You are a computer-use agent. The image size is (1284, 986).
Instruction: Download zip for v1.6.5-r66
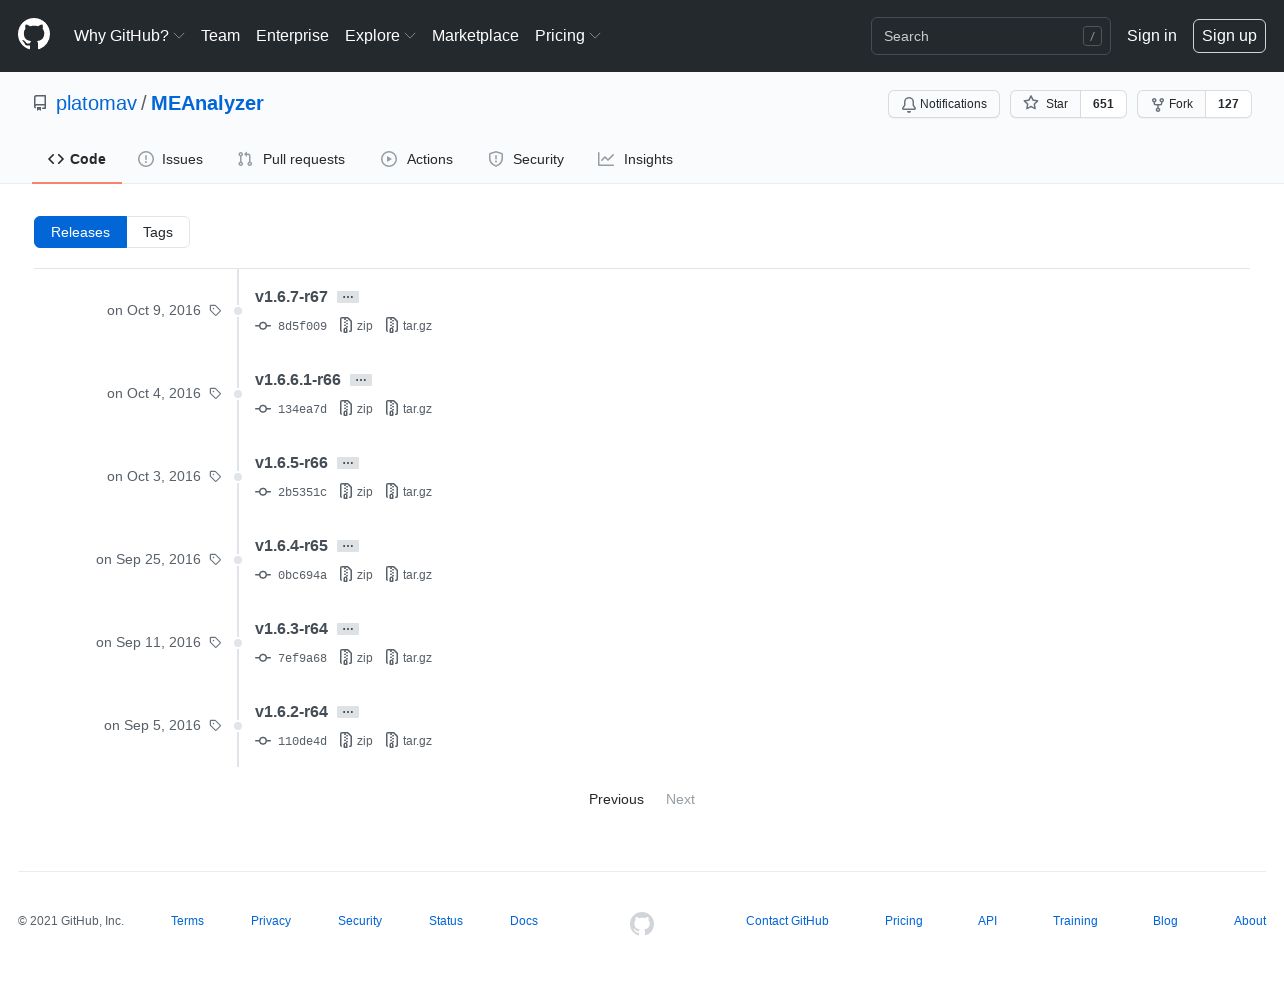click(356, 492)
